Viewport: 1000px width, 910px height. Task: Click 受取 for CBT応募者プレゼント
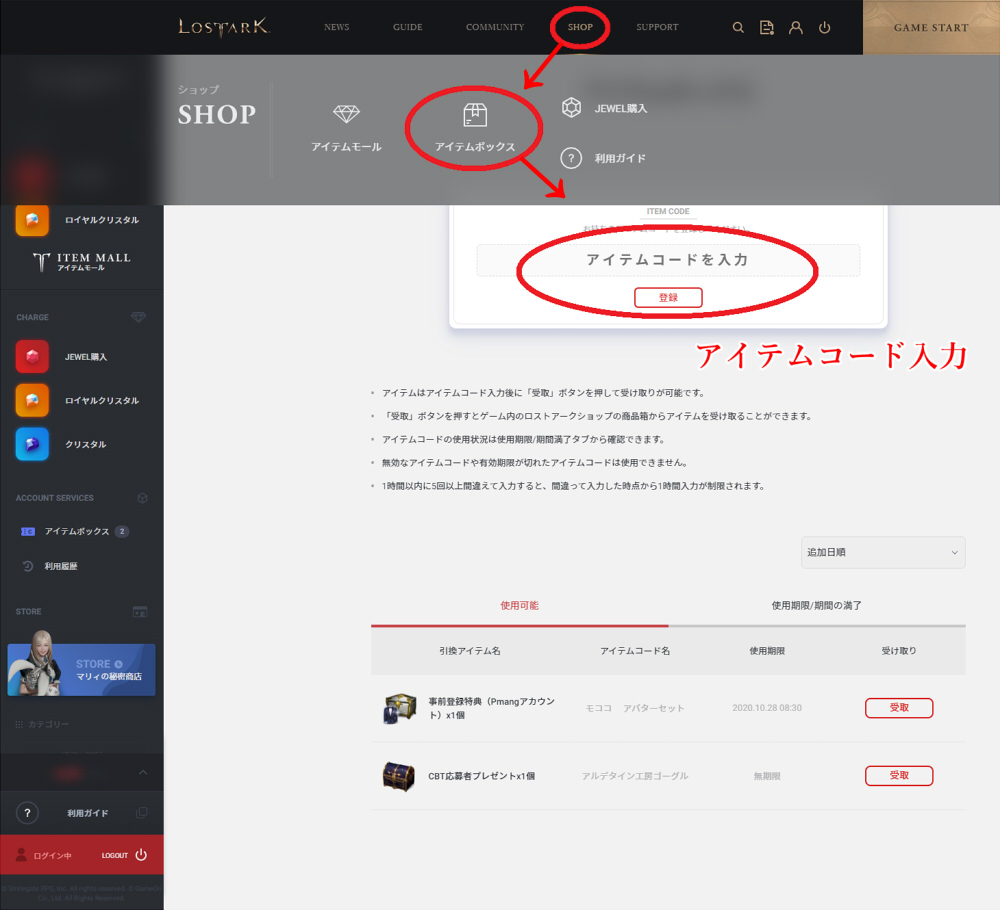[899, 775]
